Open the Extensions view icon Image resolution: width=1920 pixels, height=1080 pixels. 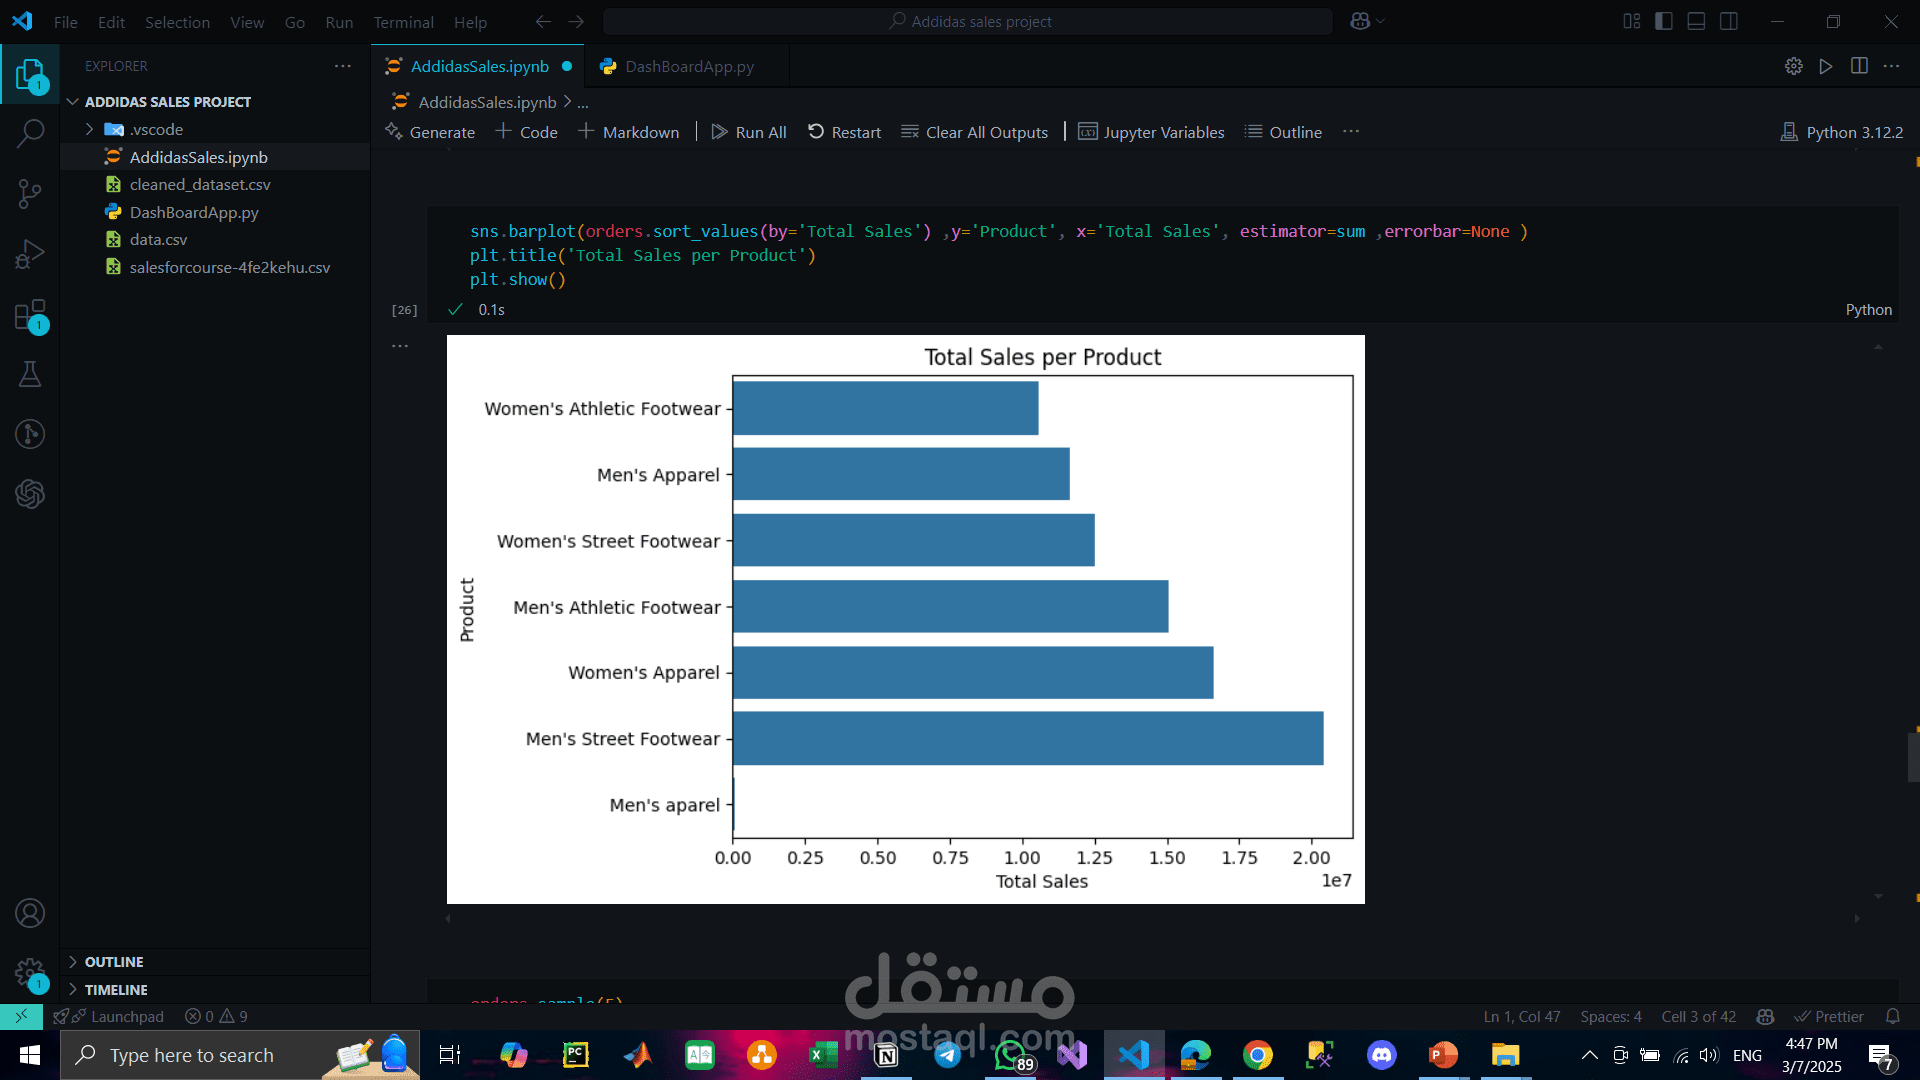click(x=30, y=316)
